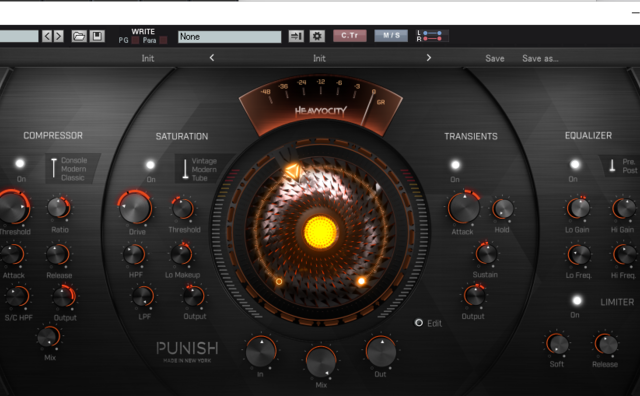Click the floppy disk save icon
This screenshot has width=640, height=396.
pyautogui.click(x=97, y=36)
